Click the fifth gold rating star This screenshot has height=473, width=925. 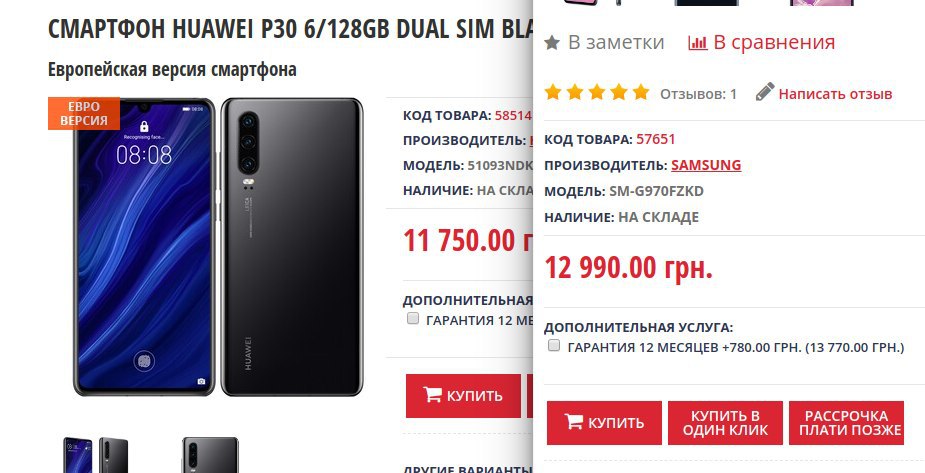641,93
